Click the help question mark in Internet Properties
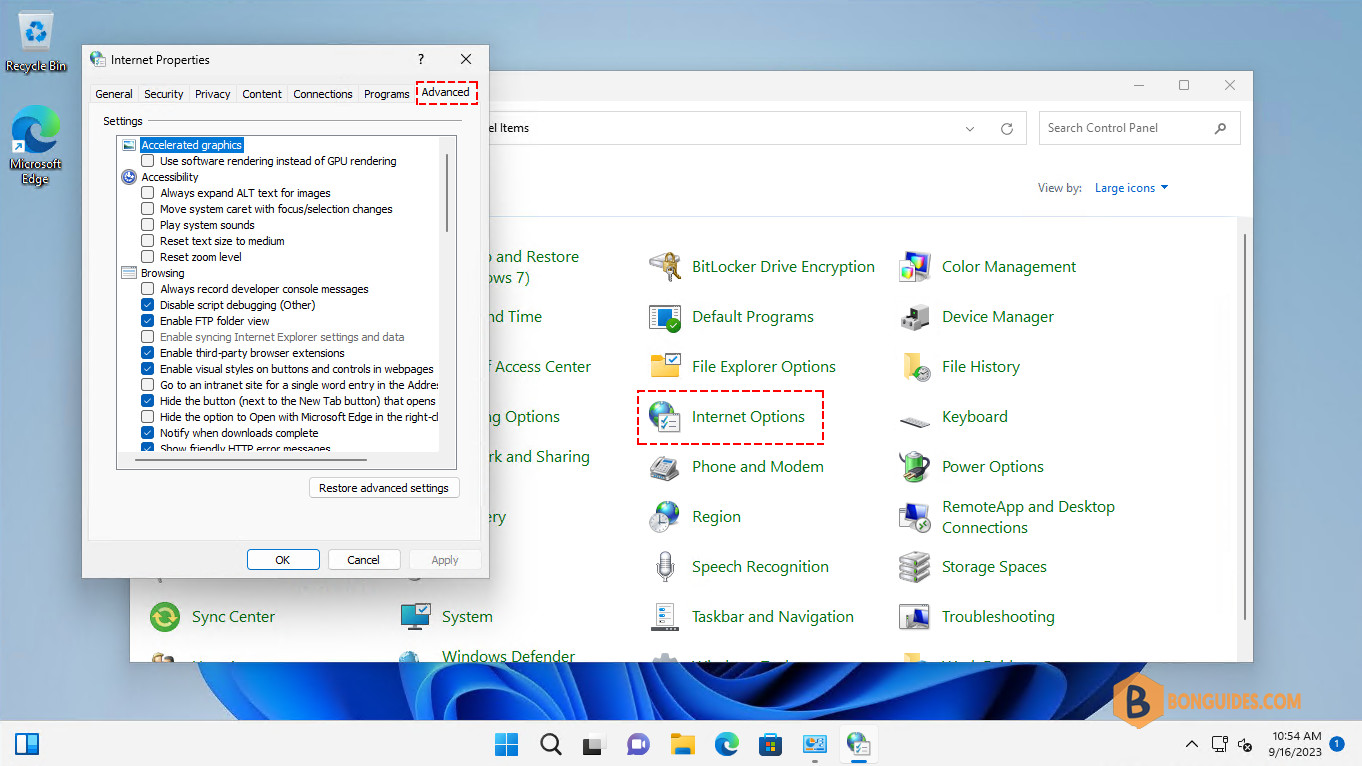The height and width of the screenshot is (766, 1362). [421, 60]
